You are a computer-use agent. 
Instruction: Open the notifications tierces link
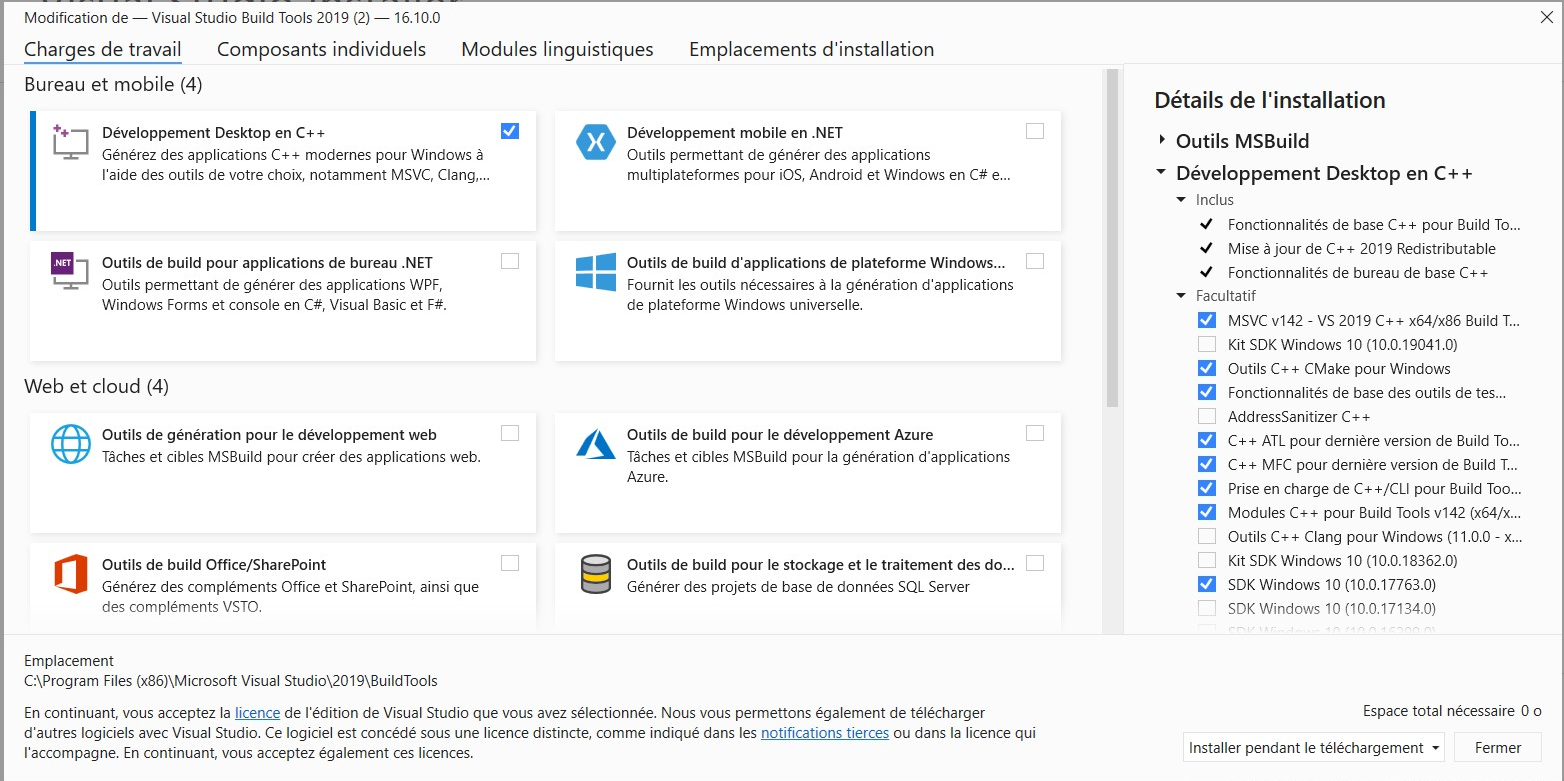point(825,733)
